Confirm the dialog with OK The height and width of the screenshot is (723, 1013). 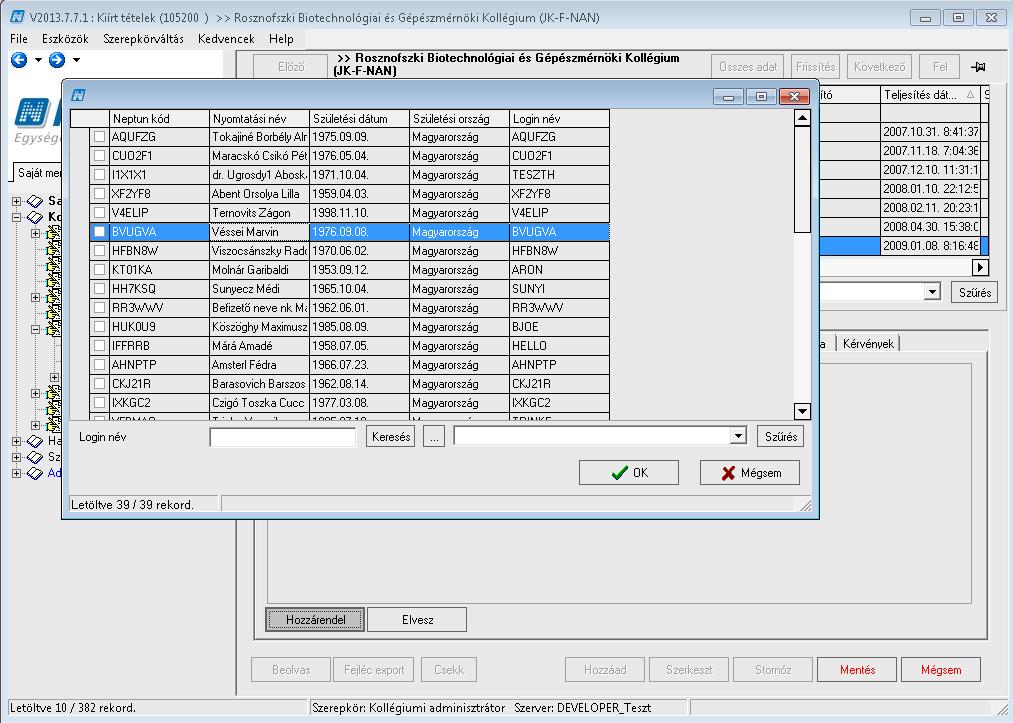[x=629, y=473]
